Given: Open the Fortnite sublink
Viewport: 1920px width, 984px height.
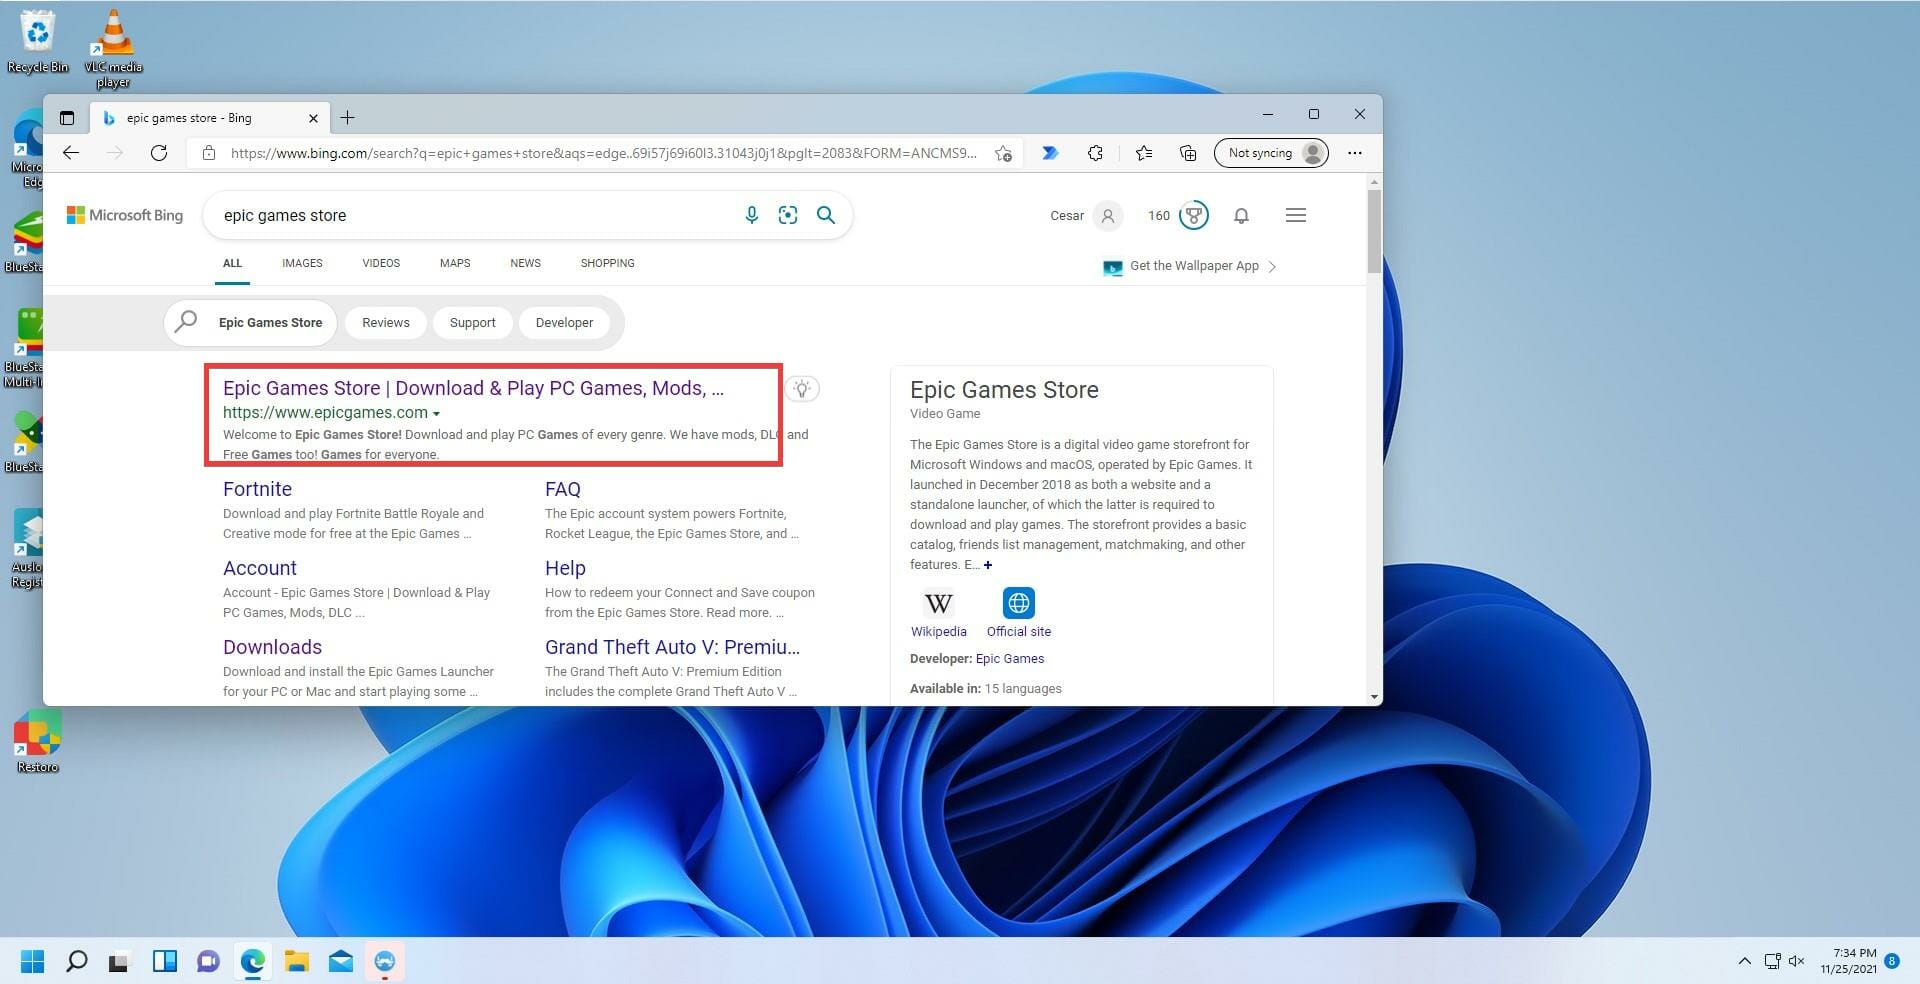Looking at the screenshot, I should tap(257, 489).
